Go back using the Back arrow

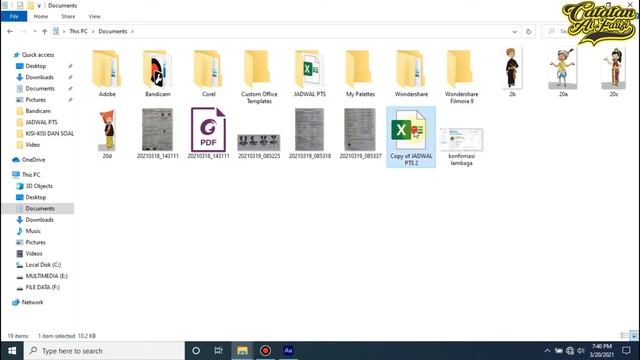[10, 31]
